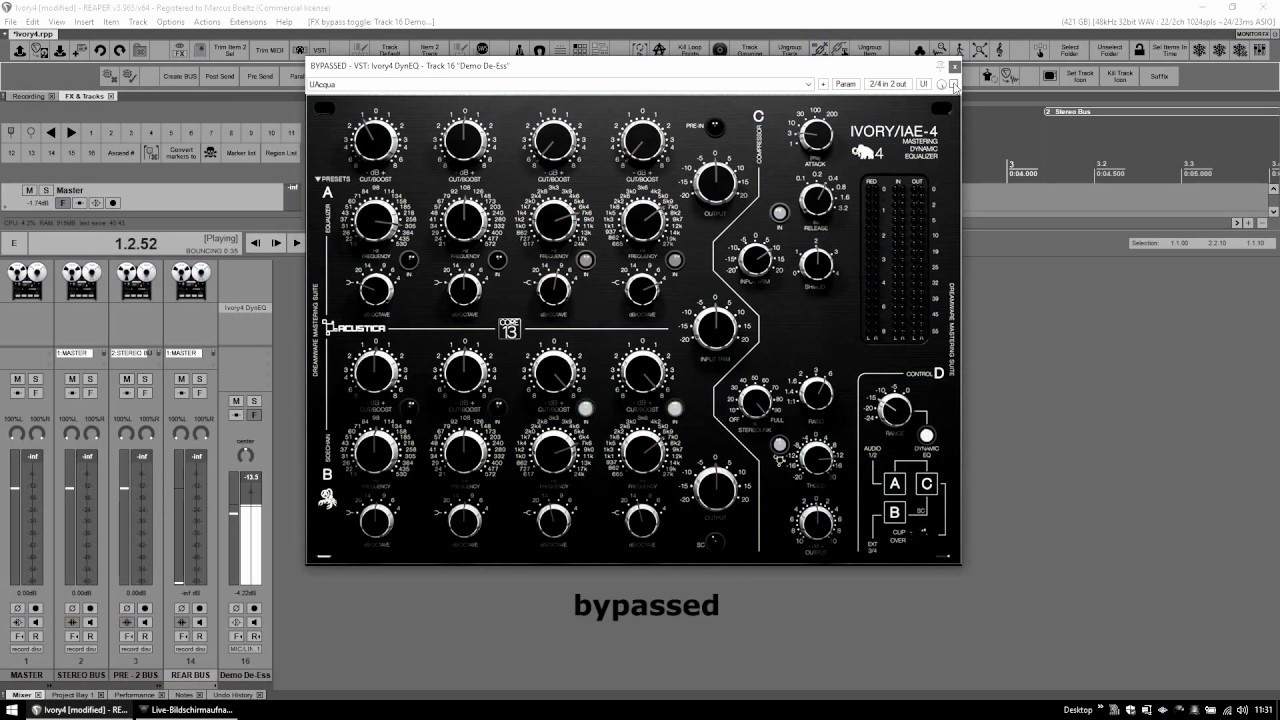This screenshot has width=1280, height=720.
Task: Open the MONITOR FX button at top right
Action: pyautogui.click(x=1252, y=34)
